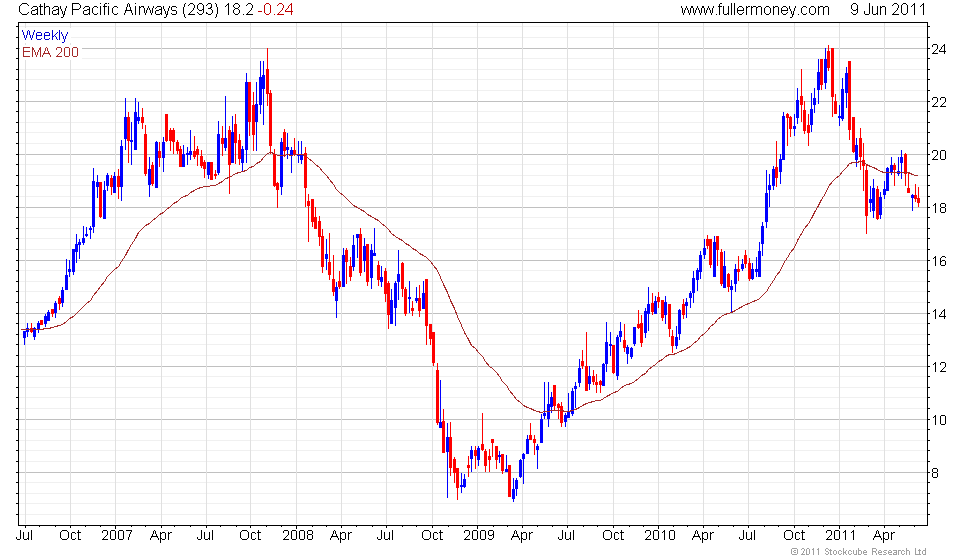Click the x-axis label '2009'
The height and width of the screenshot is (560, 980).
point(479,536)
